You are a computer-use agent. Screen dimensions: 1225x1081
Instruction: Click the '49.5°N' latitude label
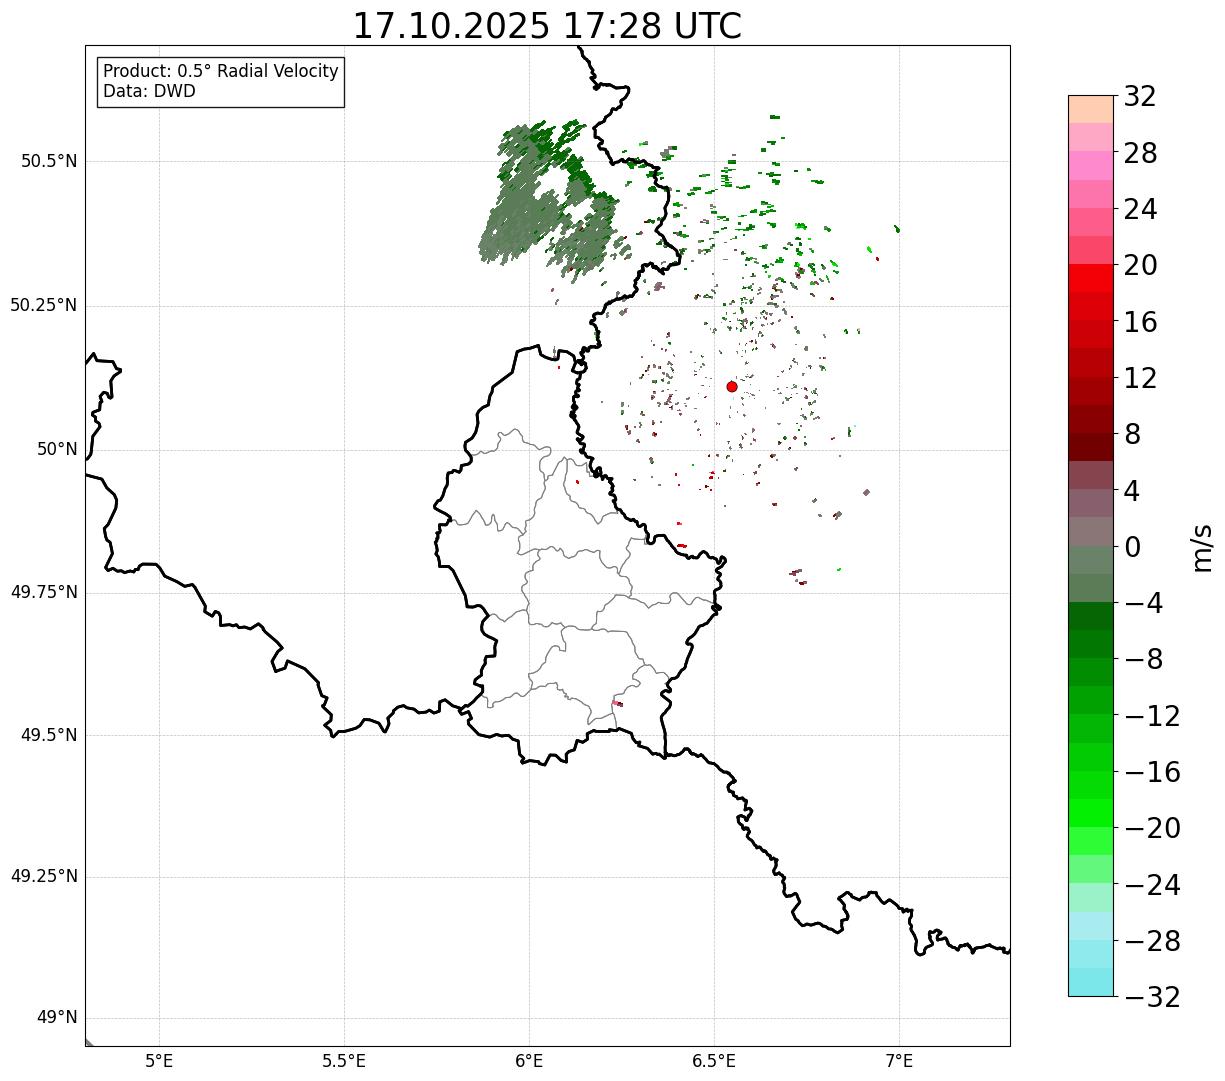pyautogui.click(x=49, y=735)
